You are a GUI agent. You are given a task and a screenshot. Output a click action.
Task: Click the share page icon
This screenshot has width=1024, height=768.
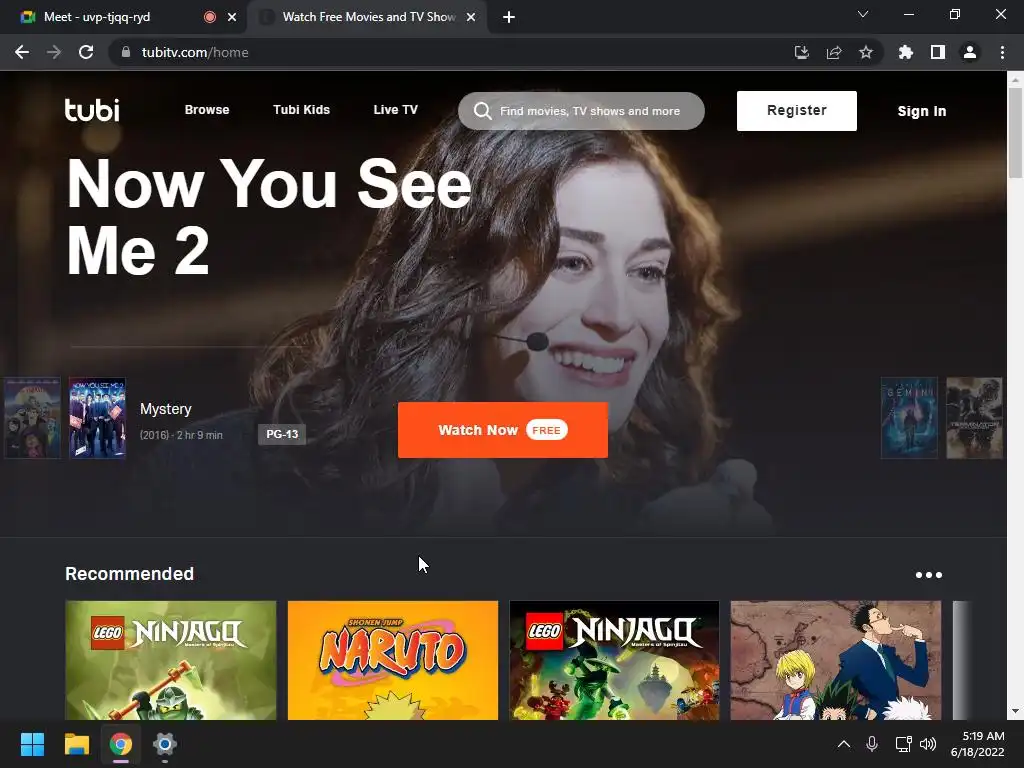(x=834, y=52)
